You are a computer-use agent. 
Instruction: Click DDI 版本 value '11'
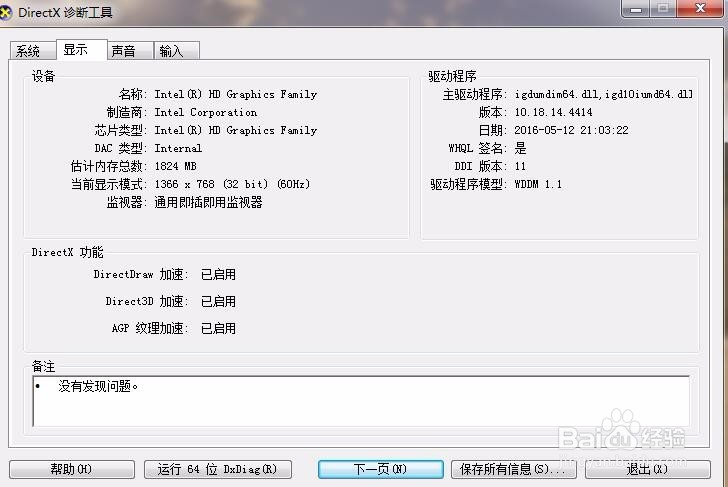tap(520, 166)
